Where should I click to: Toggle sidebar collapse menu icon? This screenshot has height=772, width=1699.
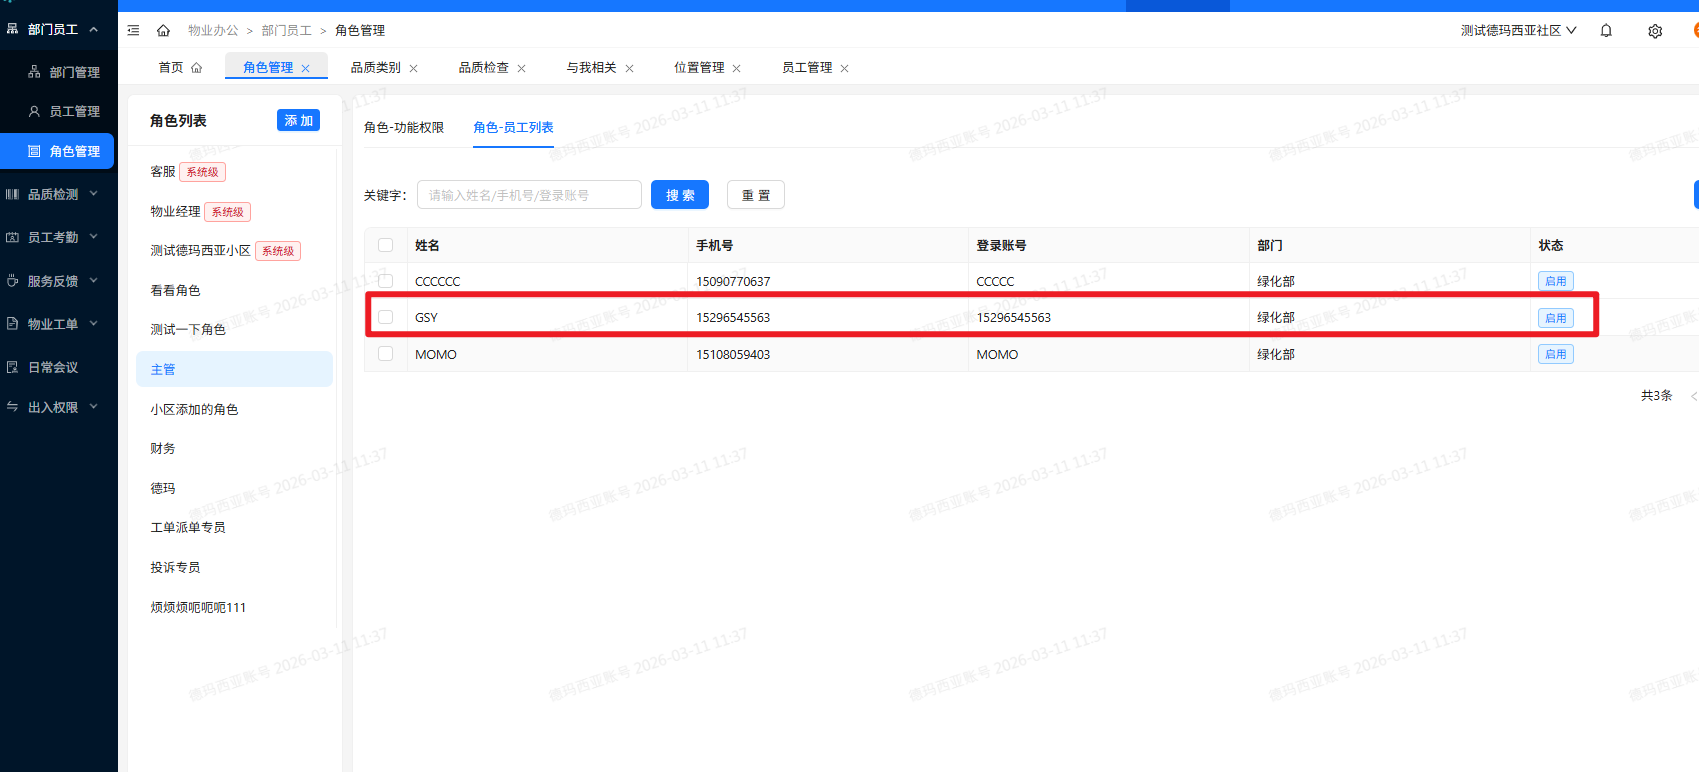[133, 31]
